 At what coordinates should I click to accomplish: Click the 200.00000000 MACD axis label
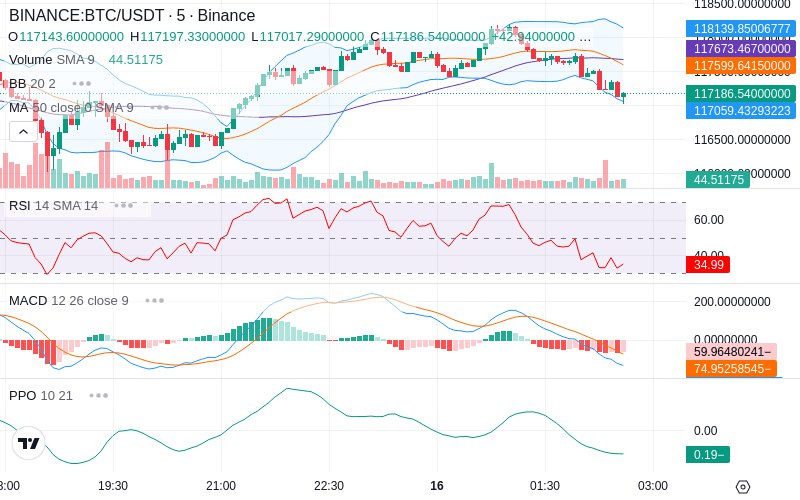click(x=732, y=302)
